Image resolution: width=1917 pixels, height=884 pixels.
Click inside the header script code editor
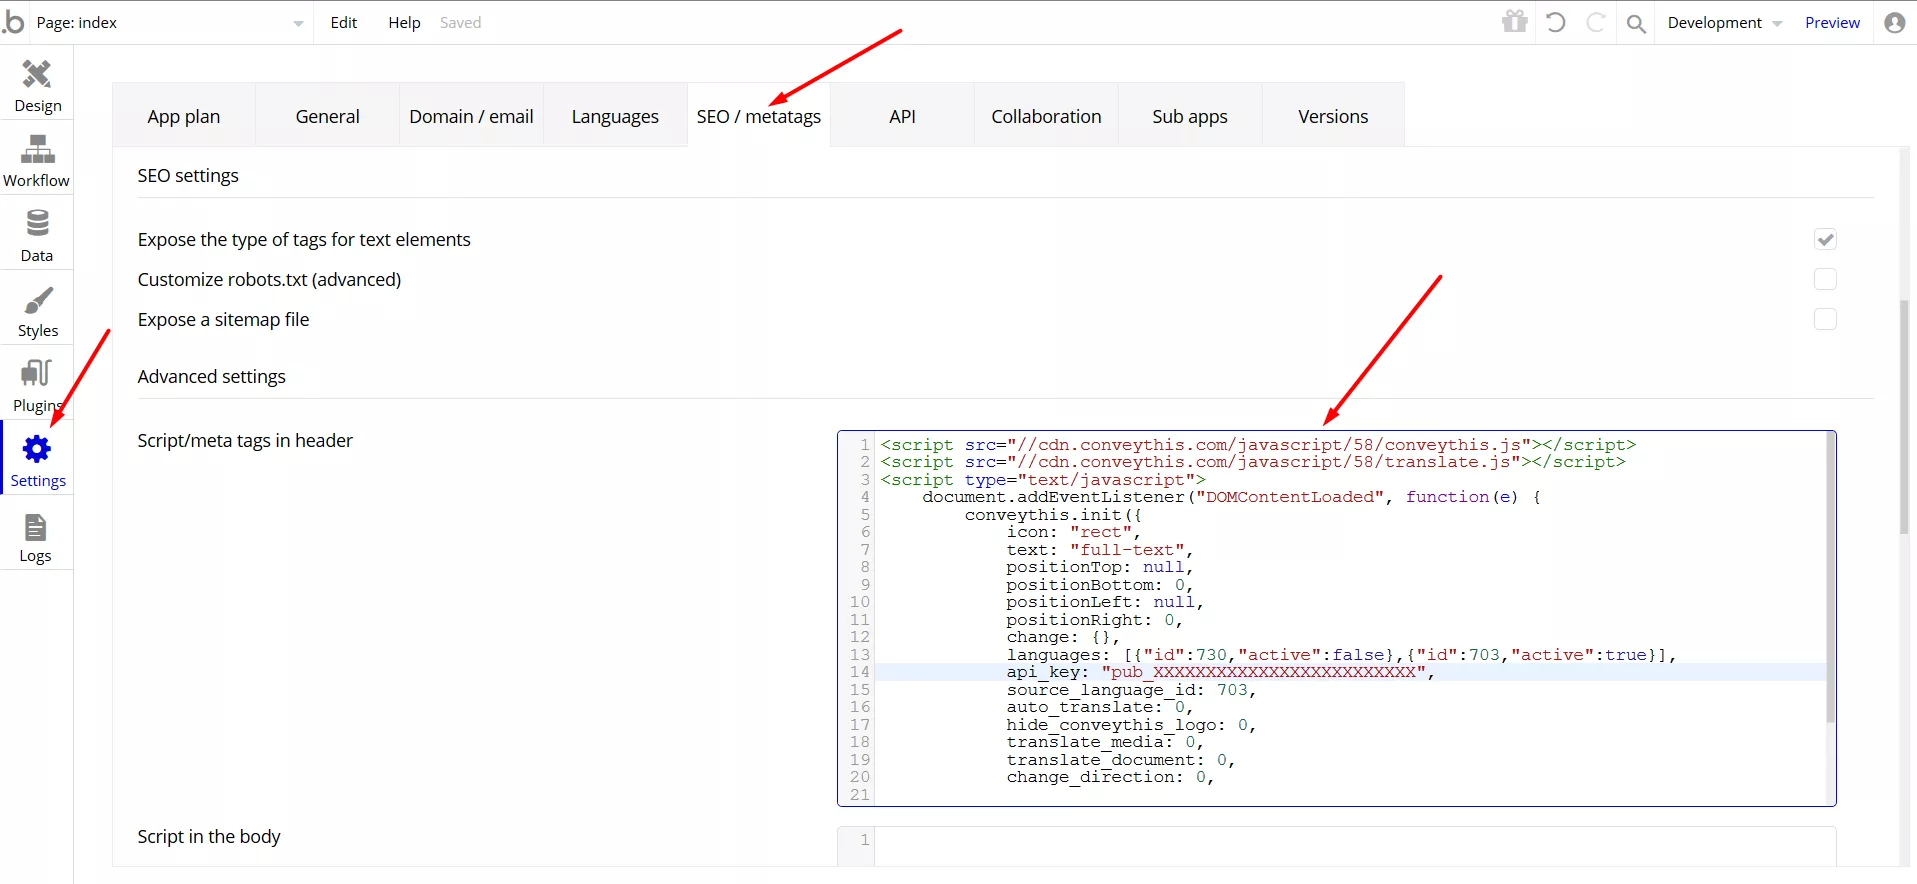point(1336,618)
